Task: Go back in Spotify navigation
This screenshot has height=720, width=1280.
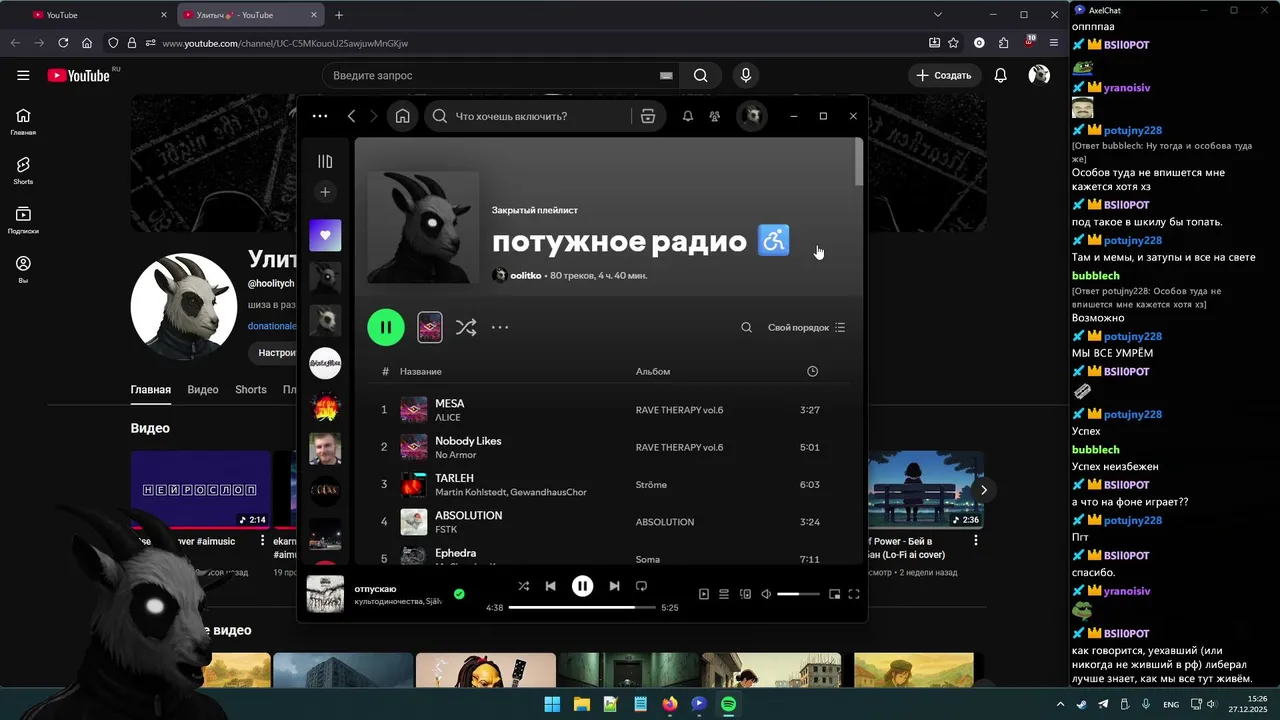Action: (x=351, y=116)
